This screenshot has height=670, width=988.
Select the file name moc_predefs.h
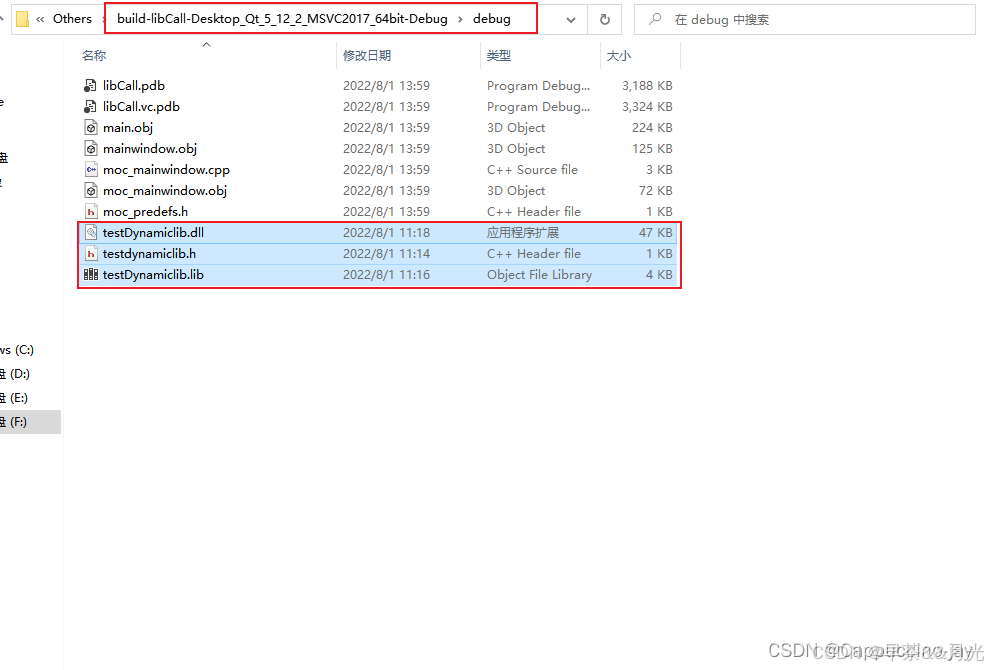(146, 212)
